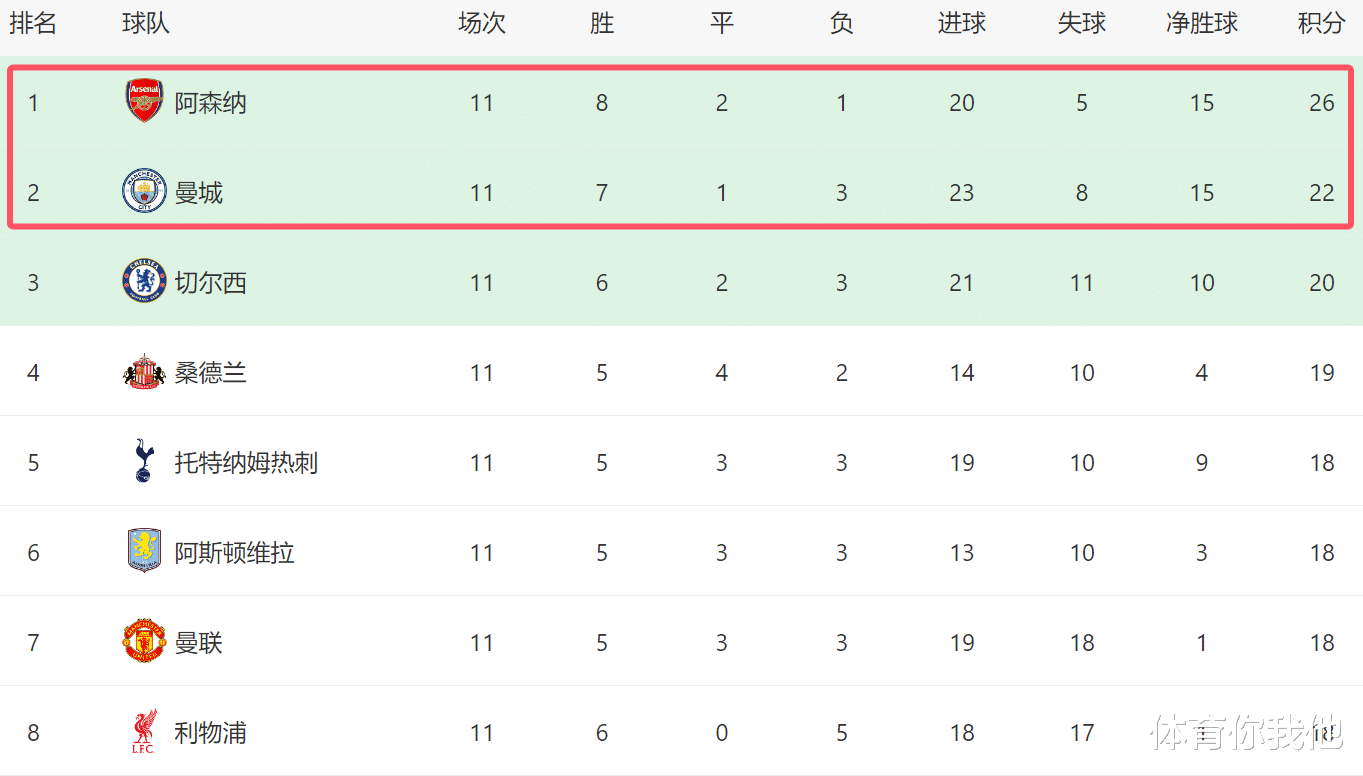Click the Arsenal club crest icon
The width and height of the screenshot is (1363, 776).
pos(144,102)
